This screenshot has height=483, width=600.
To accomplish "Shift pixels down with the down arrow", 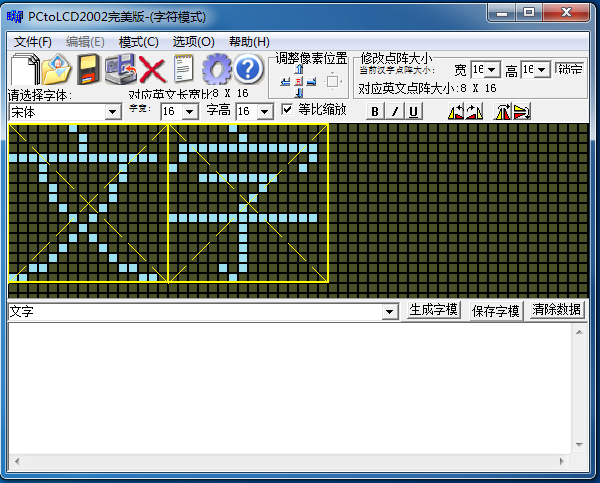I will [x=299, y=93].
